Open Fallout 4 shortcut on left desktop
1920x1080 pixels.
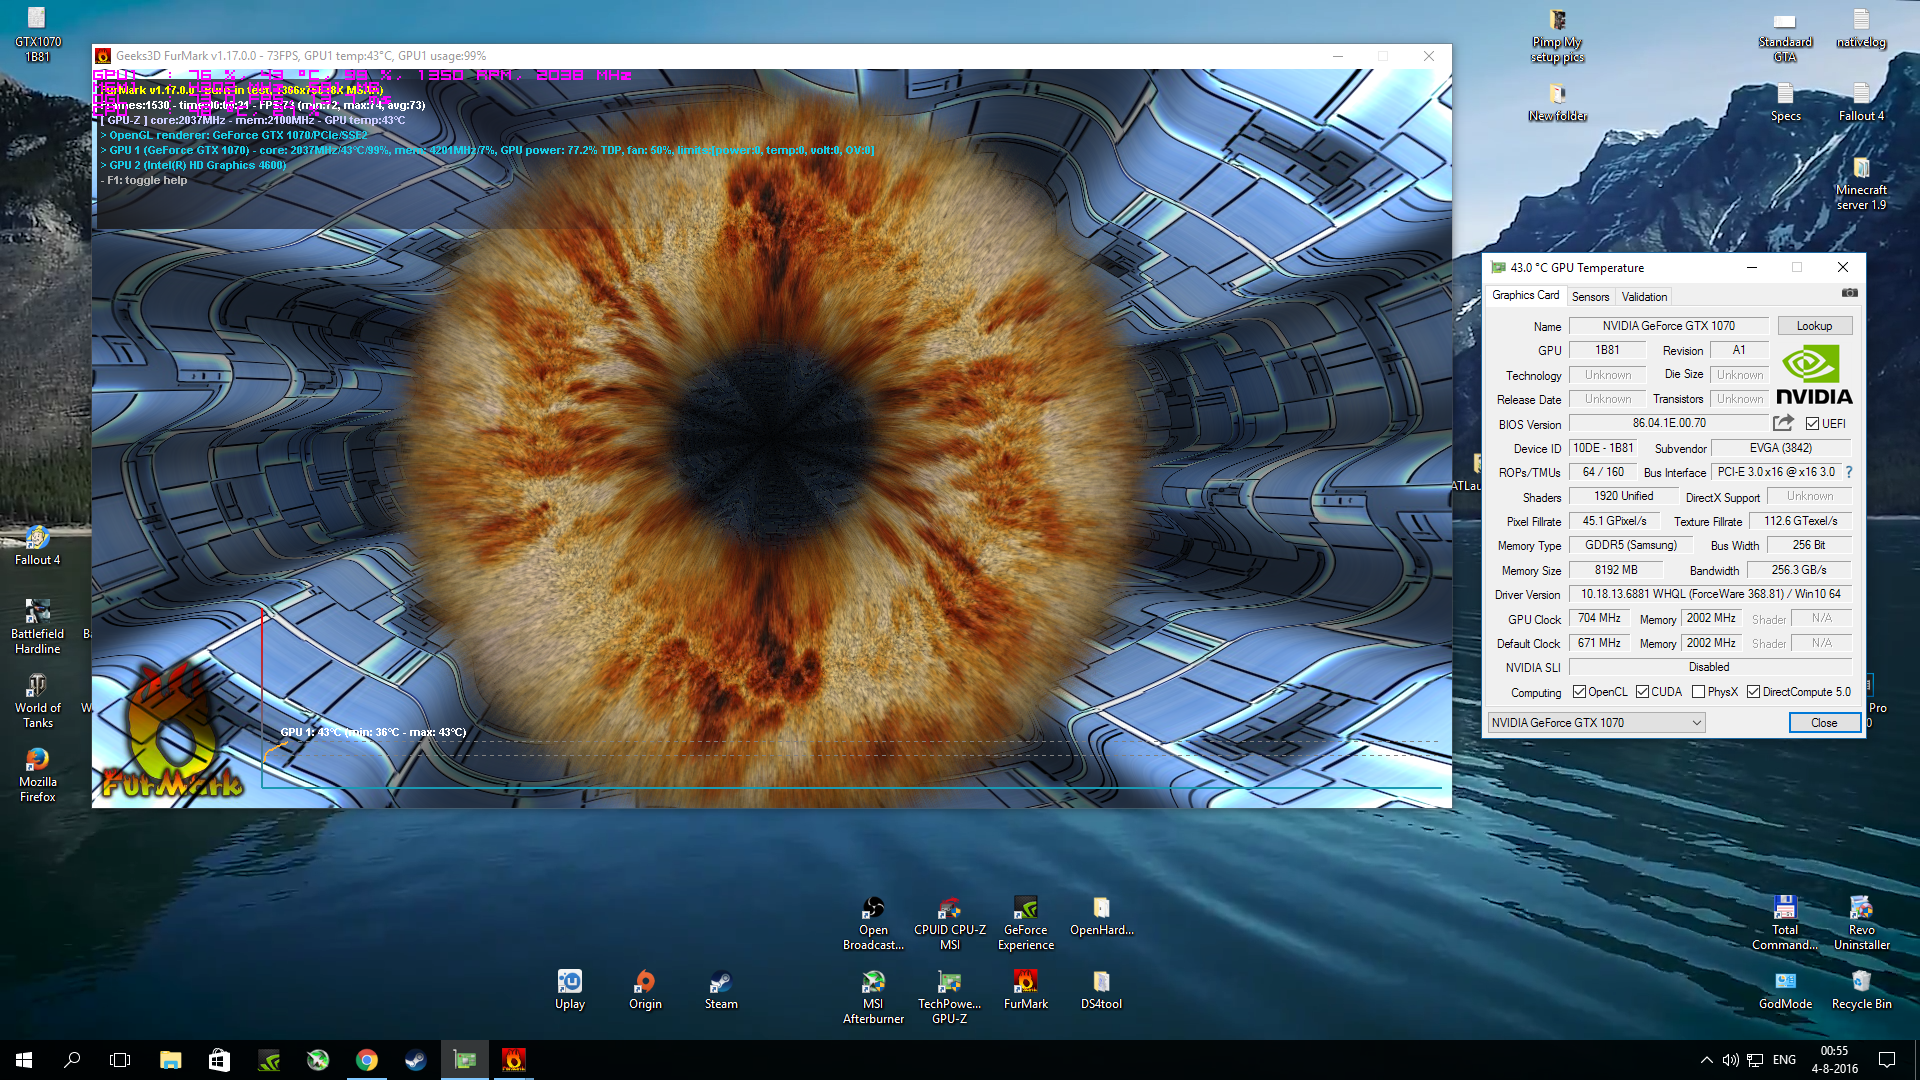pos(37,545)
